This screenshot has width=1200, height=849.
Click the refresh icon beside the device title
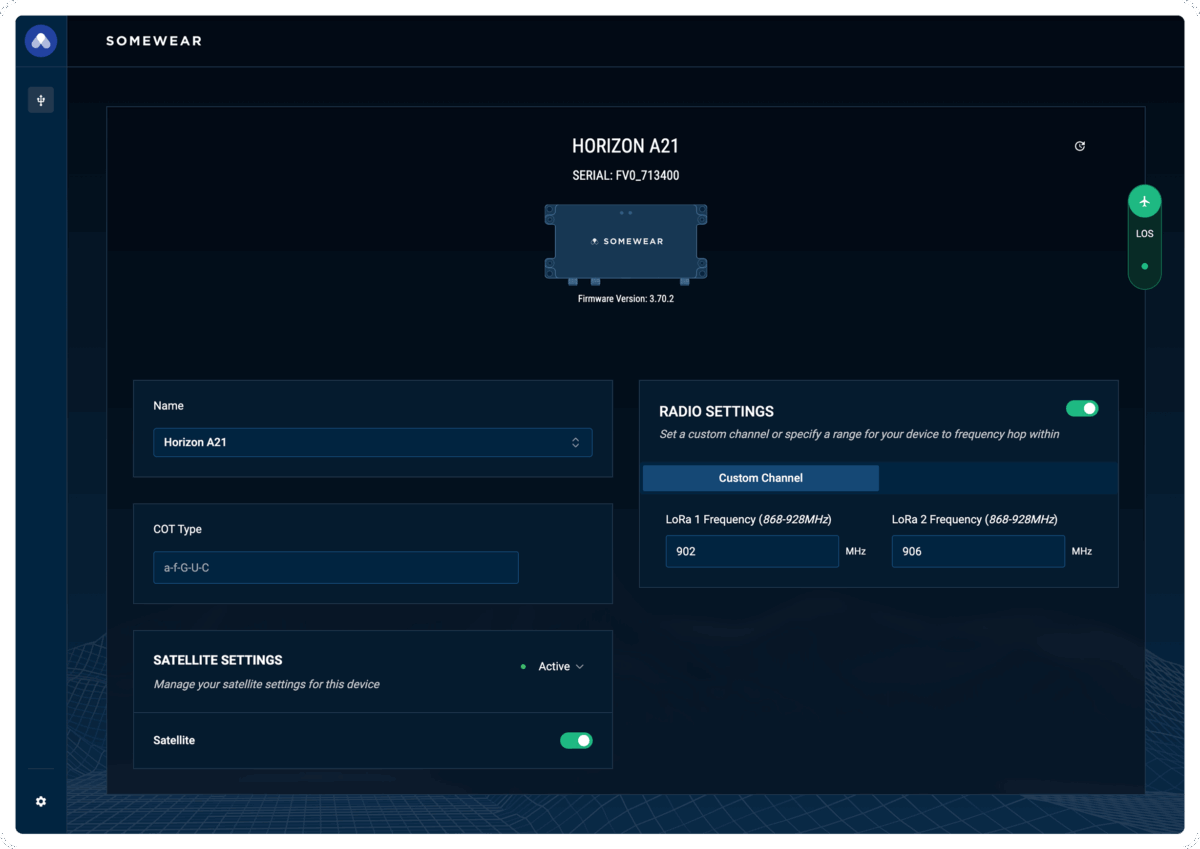tap(1080, 146)
